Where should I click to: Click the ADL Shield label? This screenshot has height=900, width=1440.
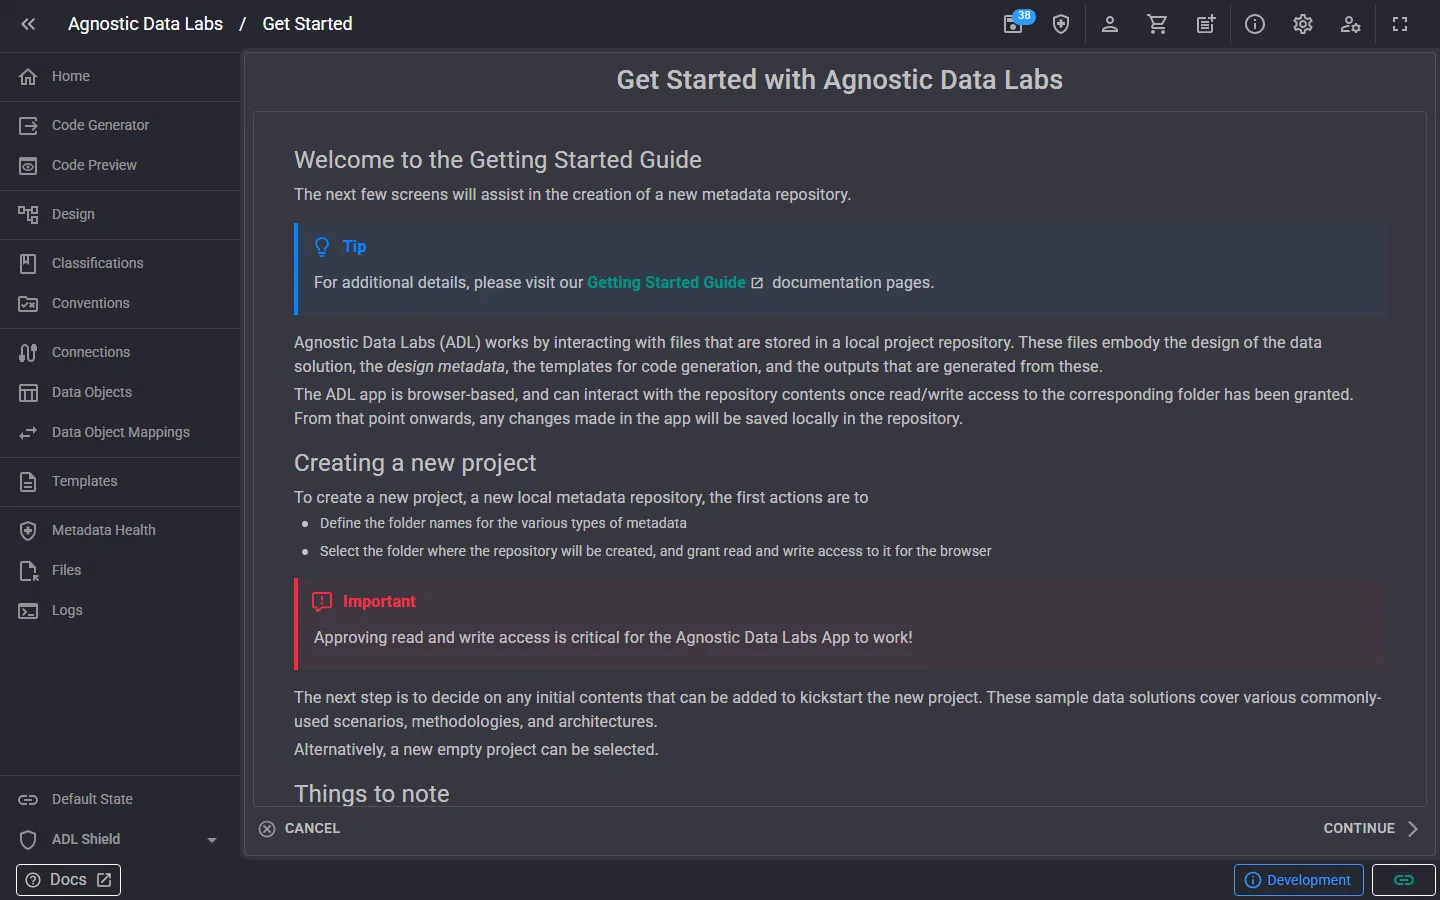(86, 839)
